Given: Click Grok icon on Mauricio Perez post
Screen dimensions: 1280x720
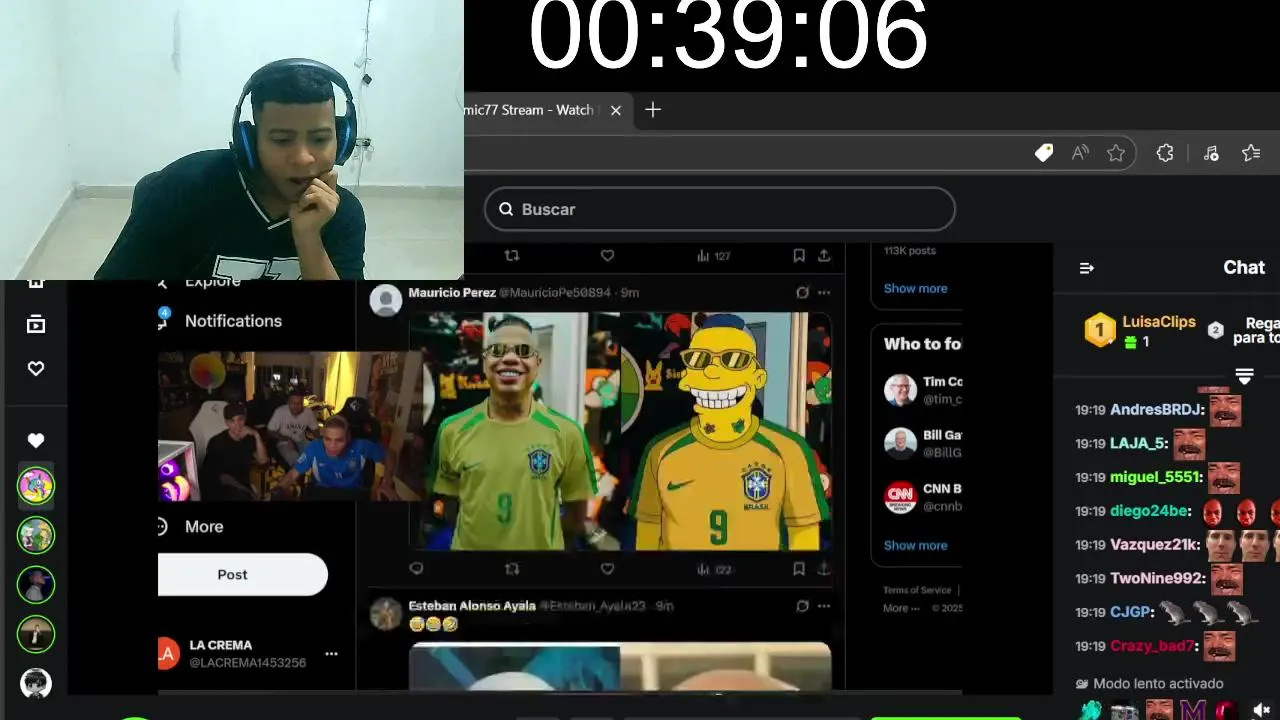Looking at the screenshot, I should [802, 293].
